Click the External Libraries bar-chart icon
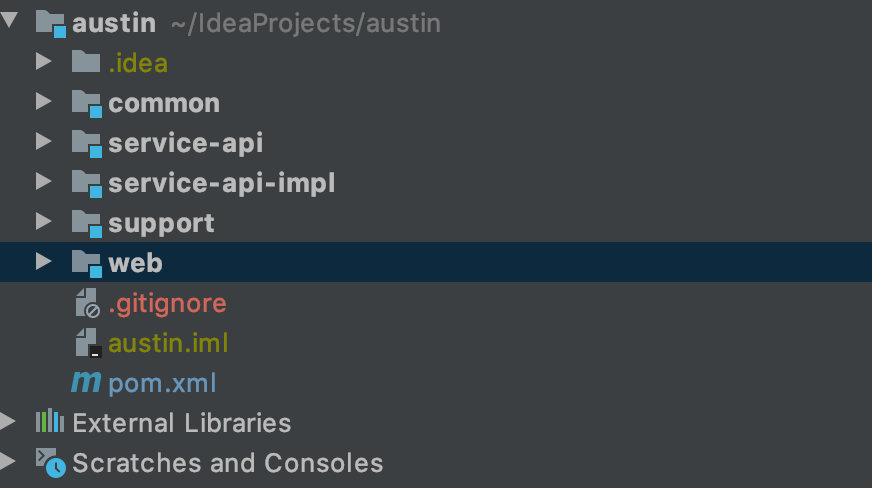The image size is (872, 488). 50,423
